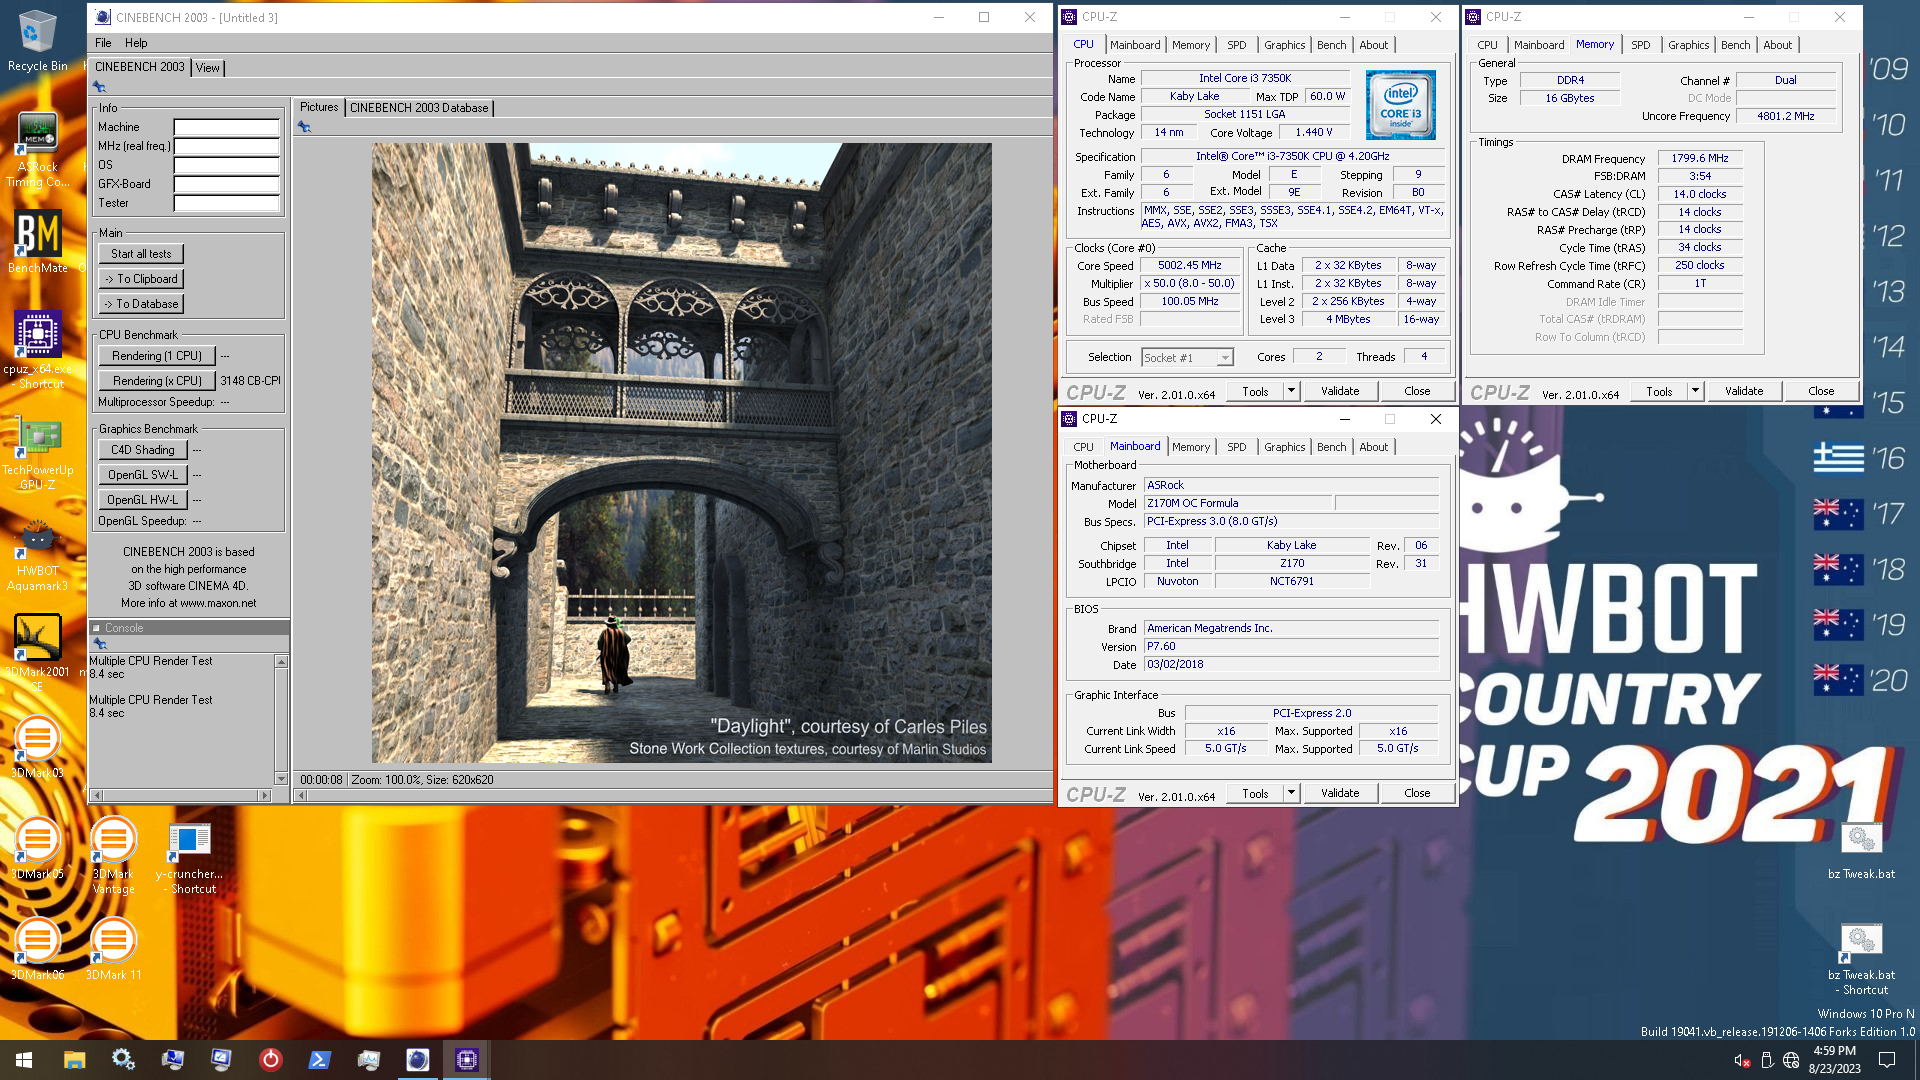Screen dimensions: 1920x1080
Task: Click into the GFX-Board info field
Action: click(x=226, y=184)
